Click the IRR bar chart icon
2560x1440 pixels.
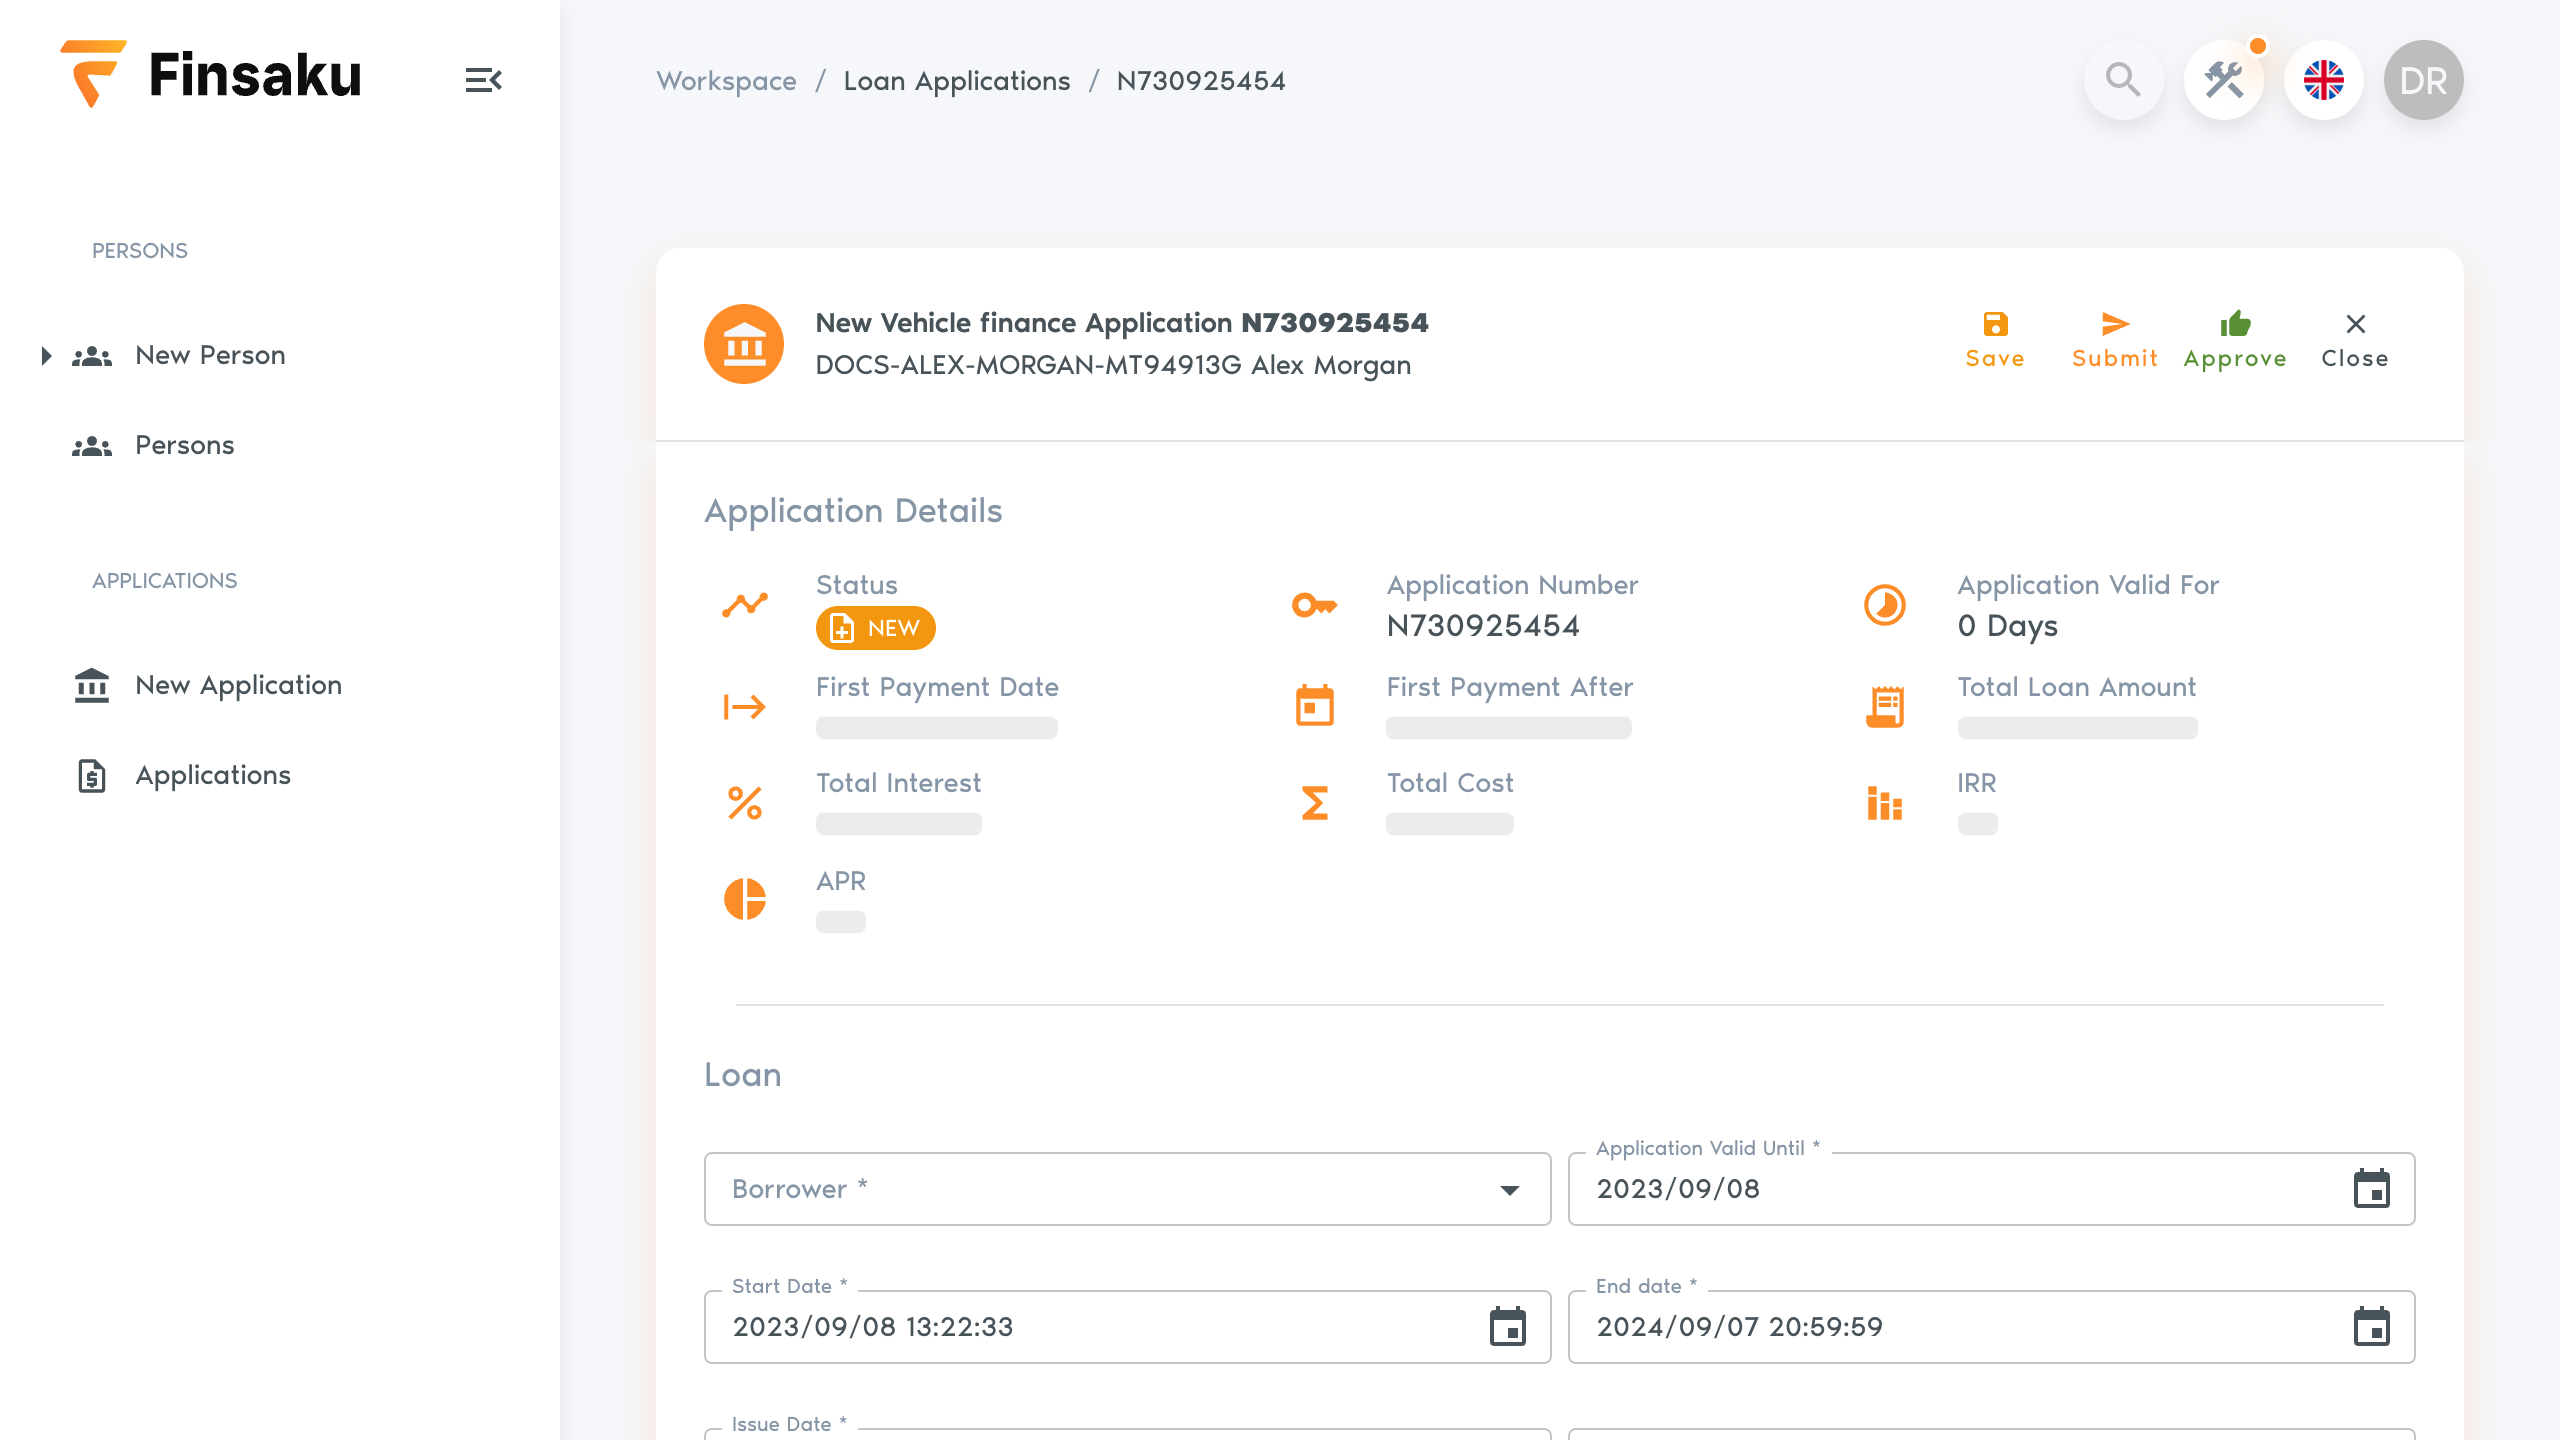pos(1885,803)
